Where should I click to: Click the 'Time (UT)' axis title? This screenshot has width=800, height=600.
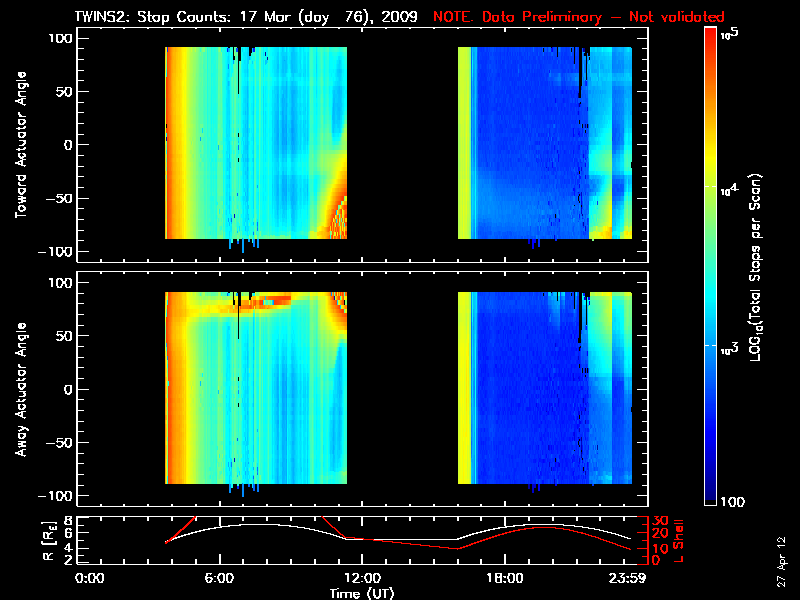(x=362, y=593)
